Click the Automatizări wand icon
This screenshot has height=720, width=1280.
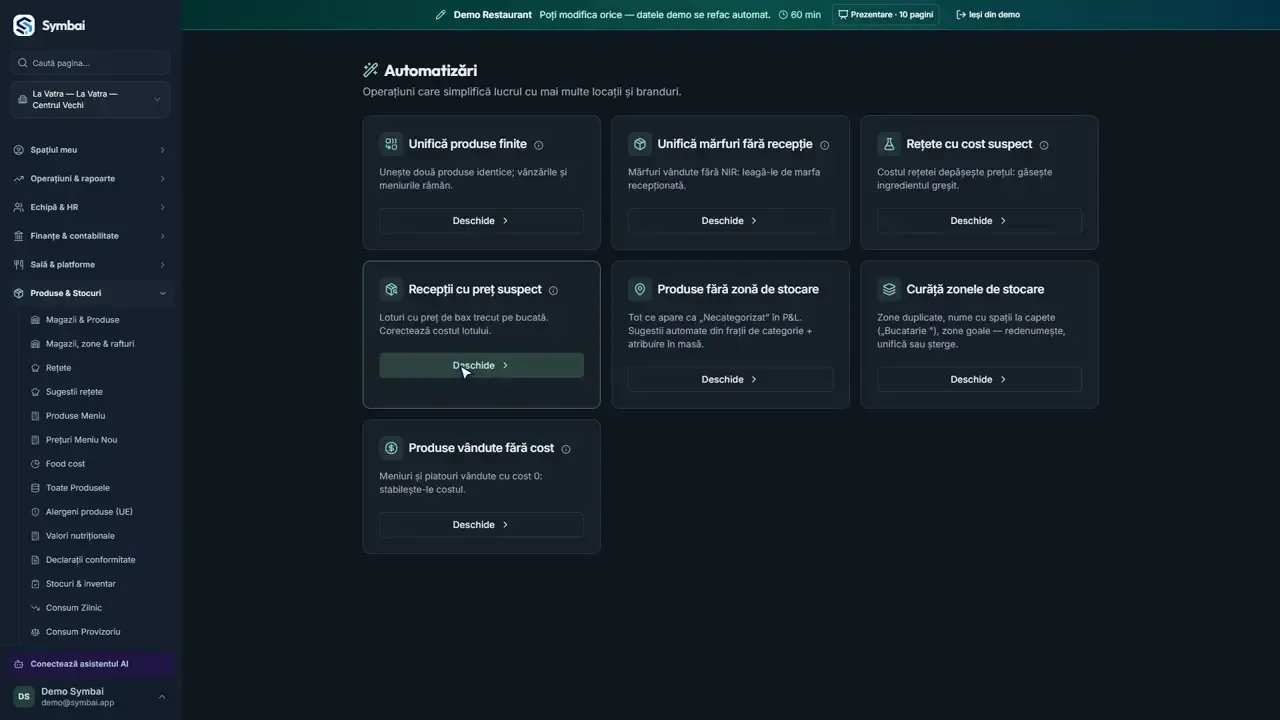[x=370, y=70]
